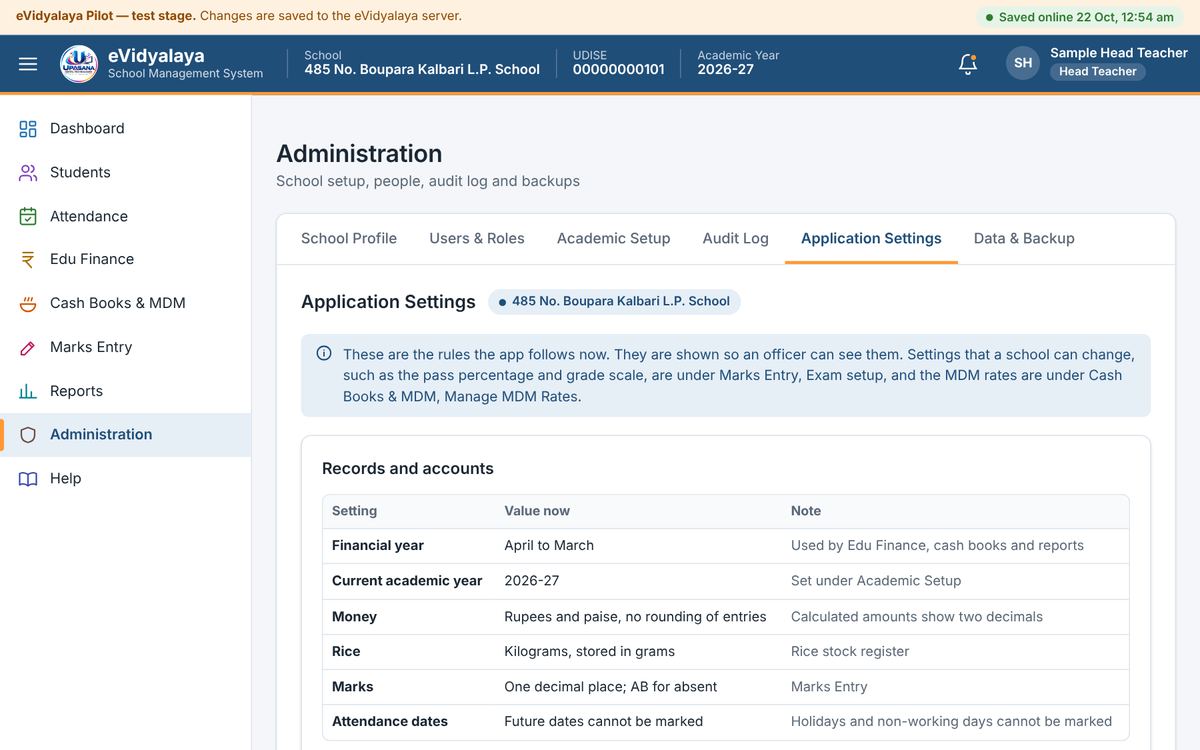This screenshot has height=750, width=1200.
Task: Click the Financial year row label
Action: (x=378, y=545)
